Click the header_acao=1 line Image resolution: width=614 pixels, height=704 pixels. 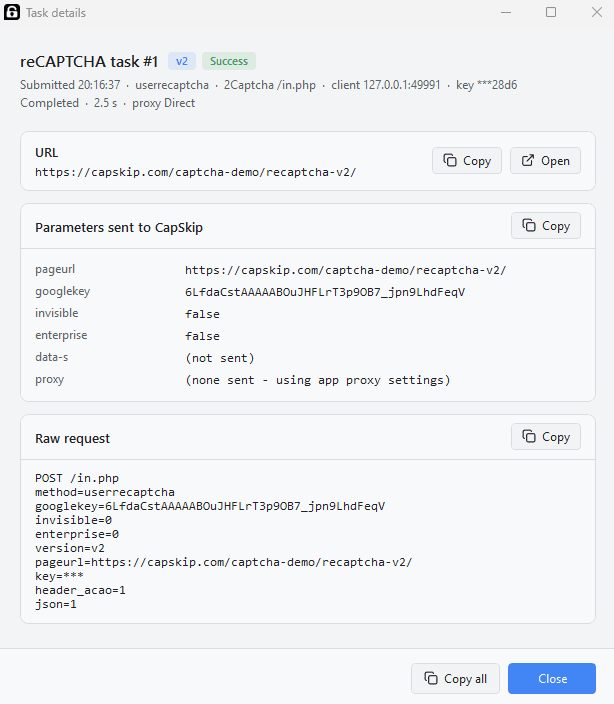point(80,590)
